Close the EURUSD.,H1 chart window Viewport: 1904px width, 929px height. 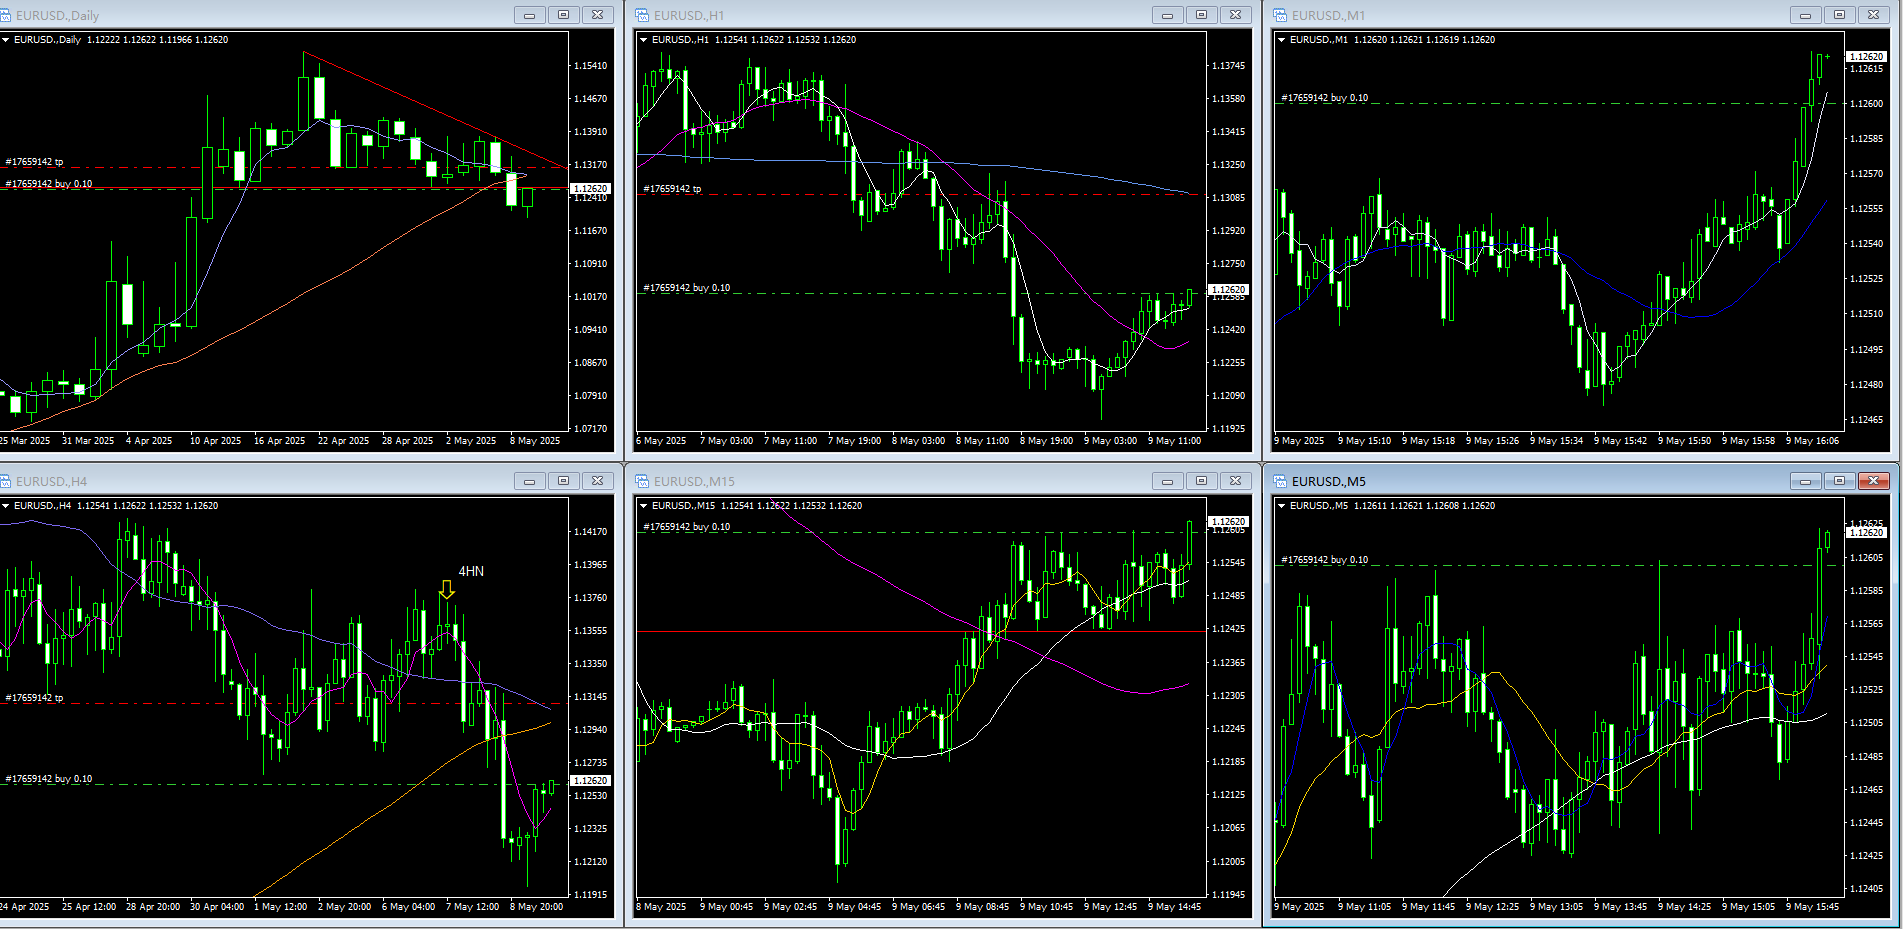click(1236, 15)
